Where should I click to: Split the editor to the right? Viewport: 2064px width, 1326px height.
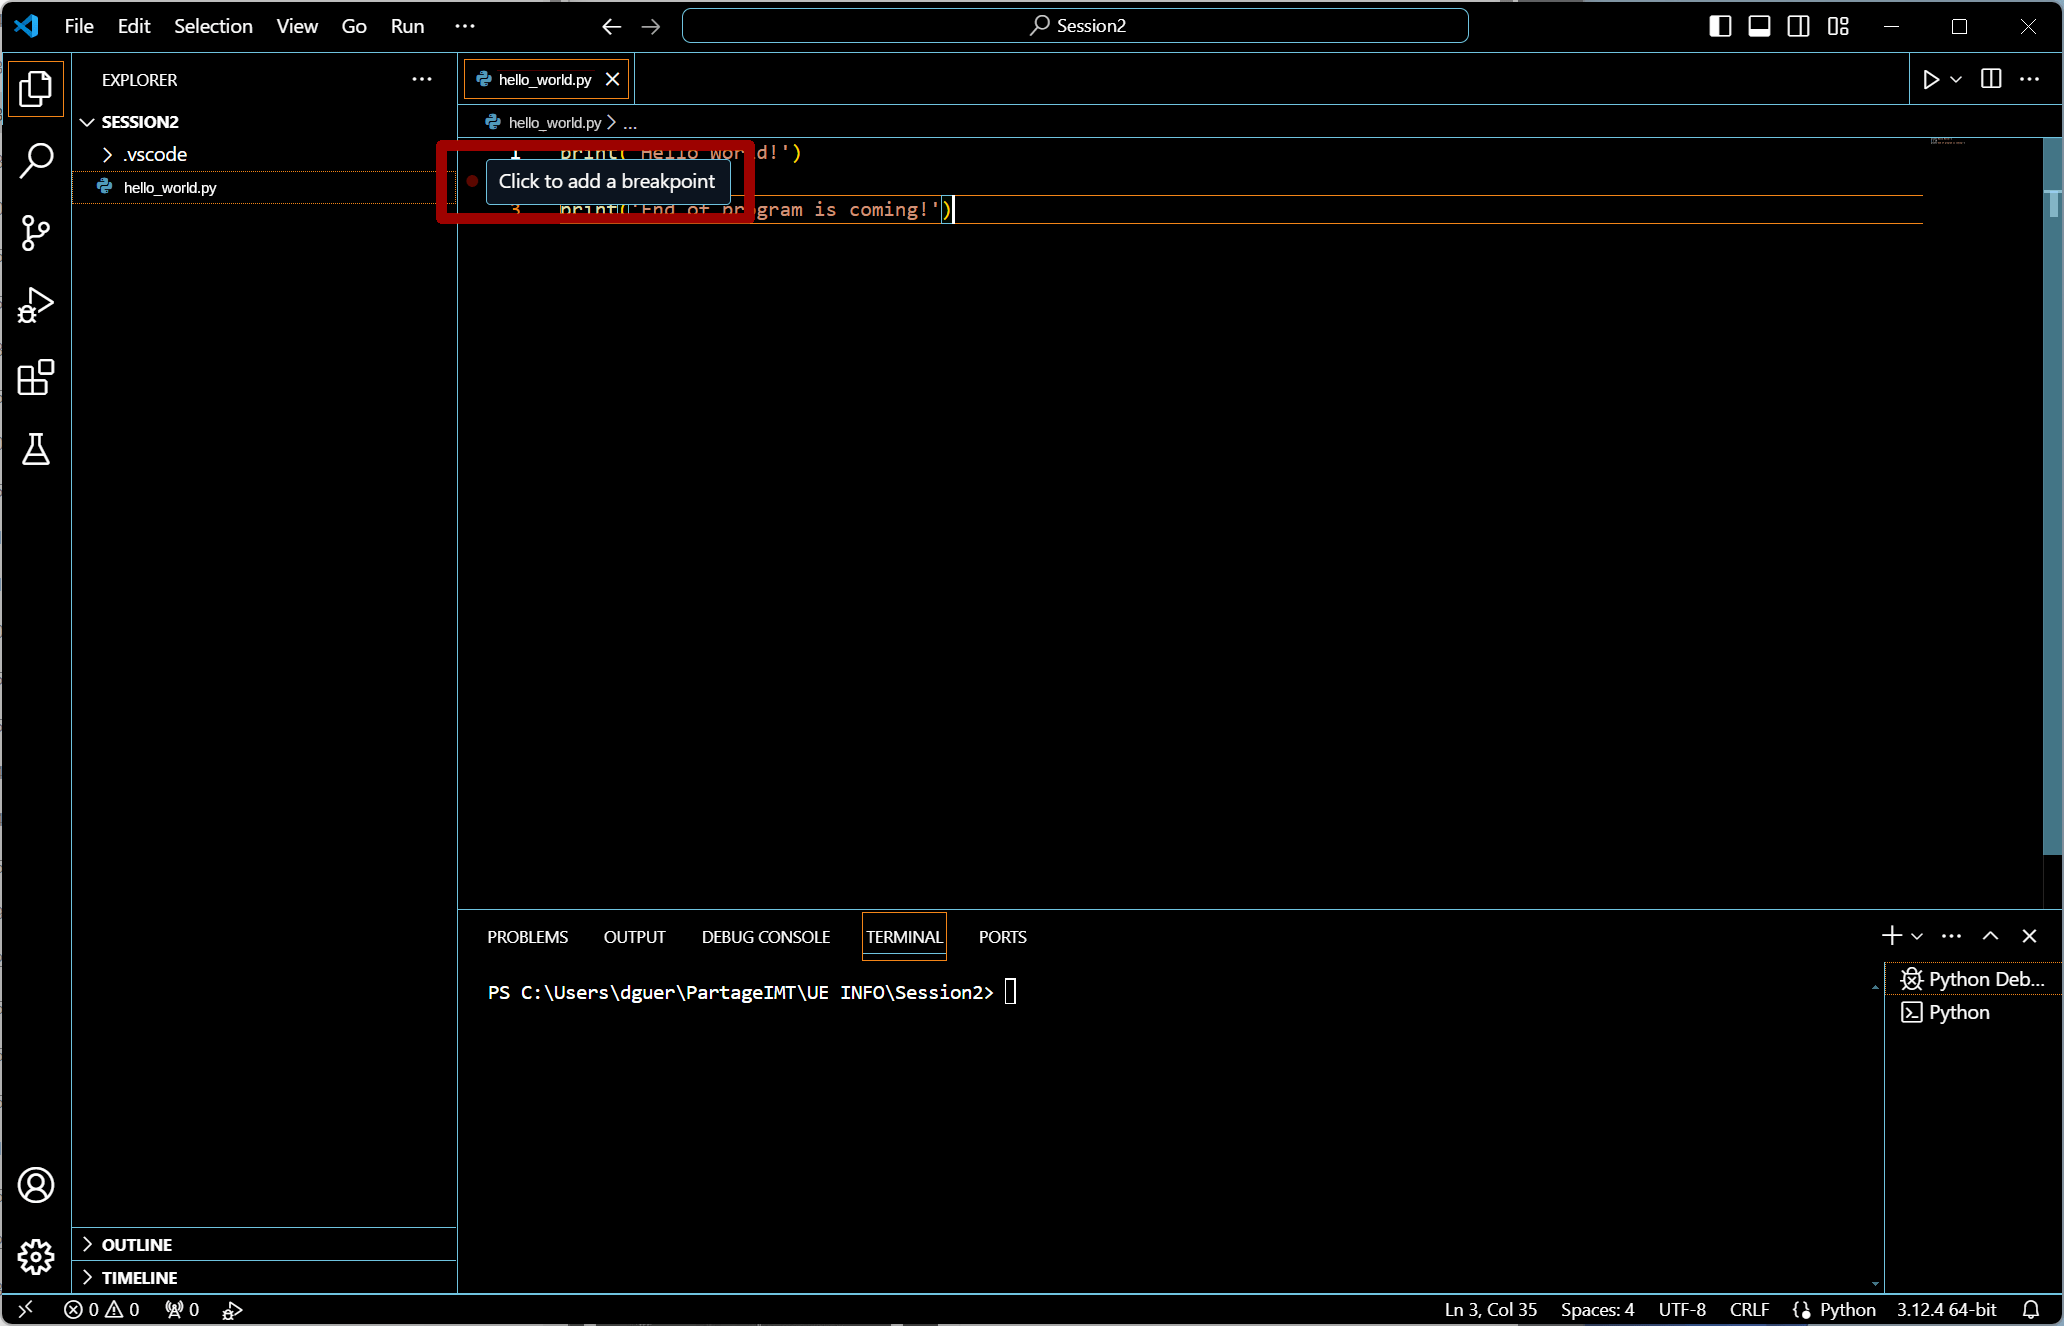(x=1991, y=79)
